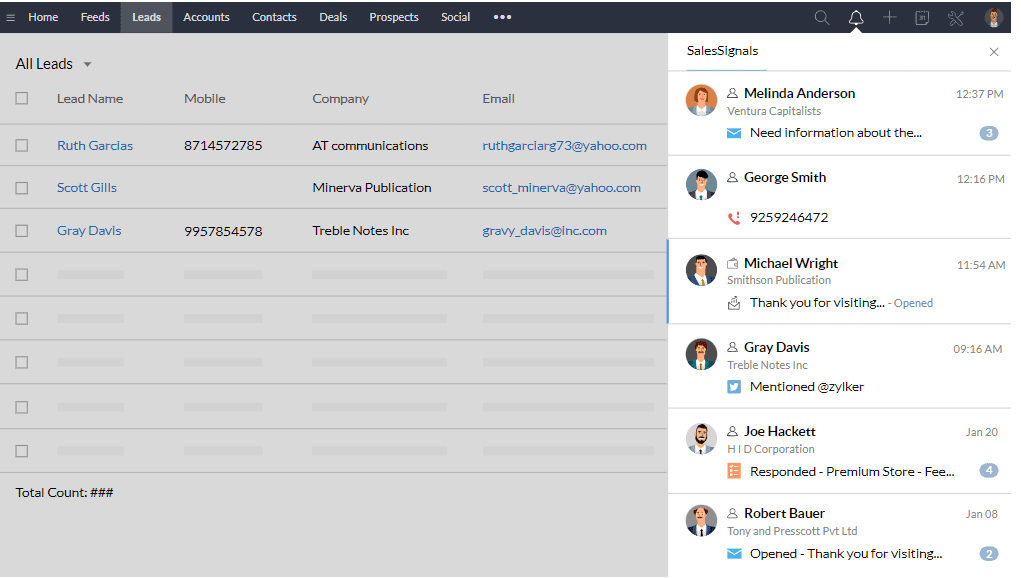This screenshot has height=578, width=1021.
Task: Check the checkbox for Scott Gills
Action: [21, 187]
